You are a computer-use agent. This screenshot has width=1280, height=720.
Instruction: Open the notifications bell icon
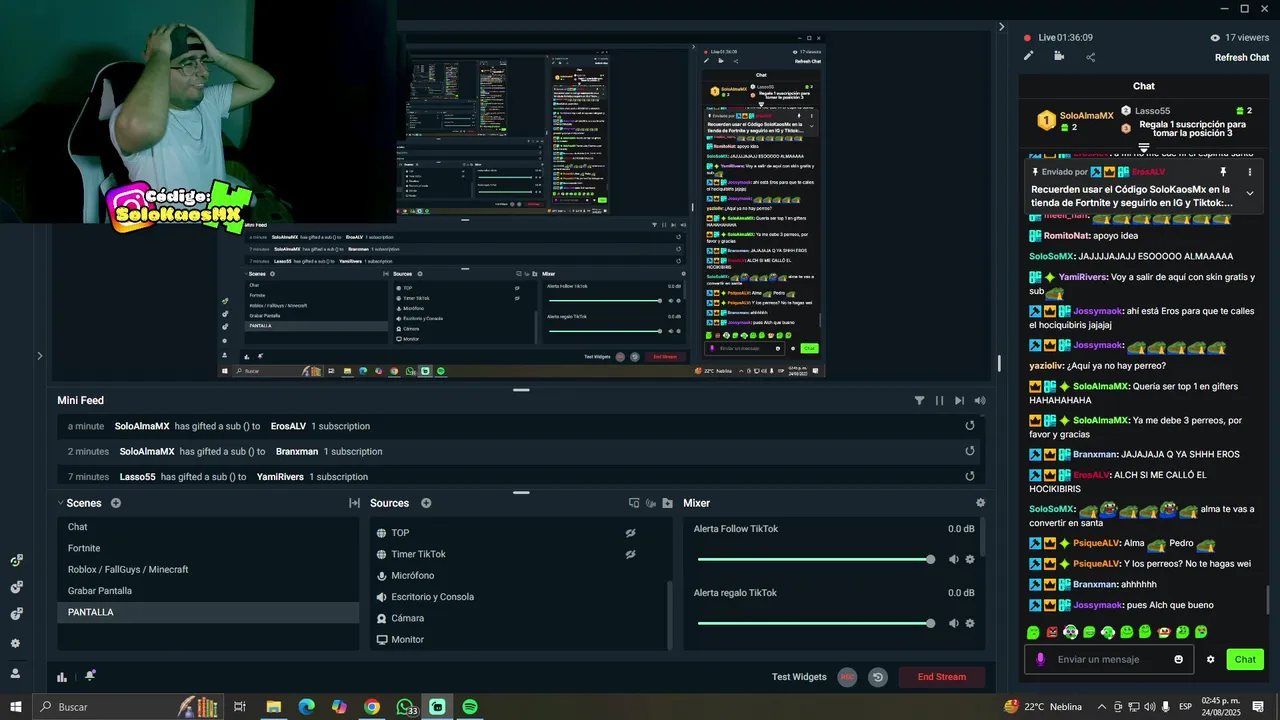[x=90, y=676]
